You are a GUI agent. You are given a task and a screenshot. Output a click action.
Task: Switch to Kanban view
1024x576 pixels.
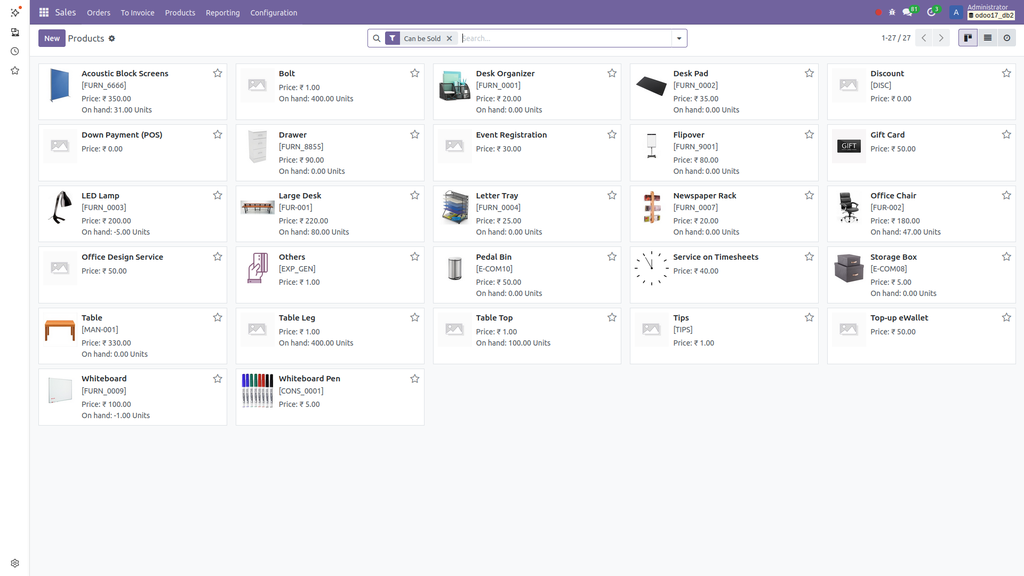[968, 38]
